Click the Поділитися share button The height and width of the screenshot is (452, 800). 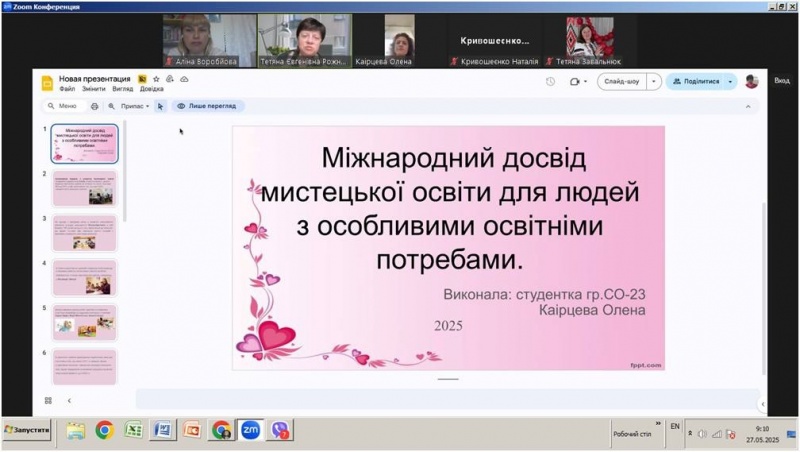[696, 82]
